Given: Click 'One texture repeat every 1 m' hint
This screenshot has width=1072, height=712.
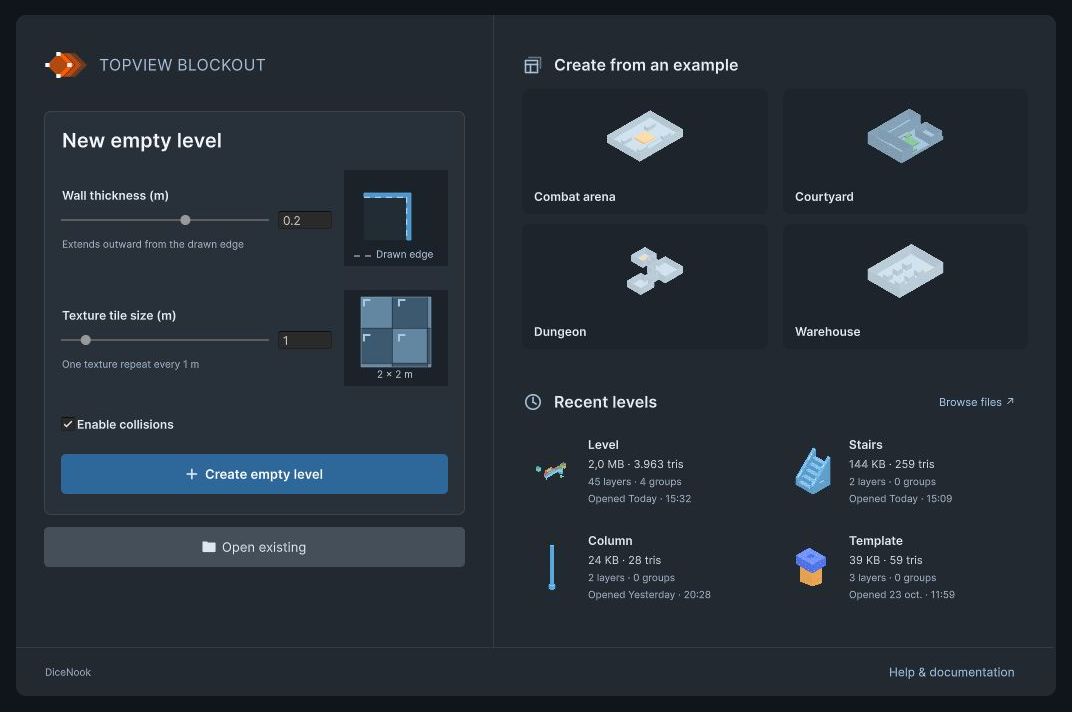Looking at the screenshot, I should (131, 364).
